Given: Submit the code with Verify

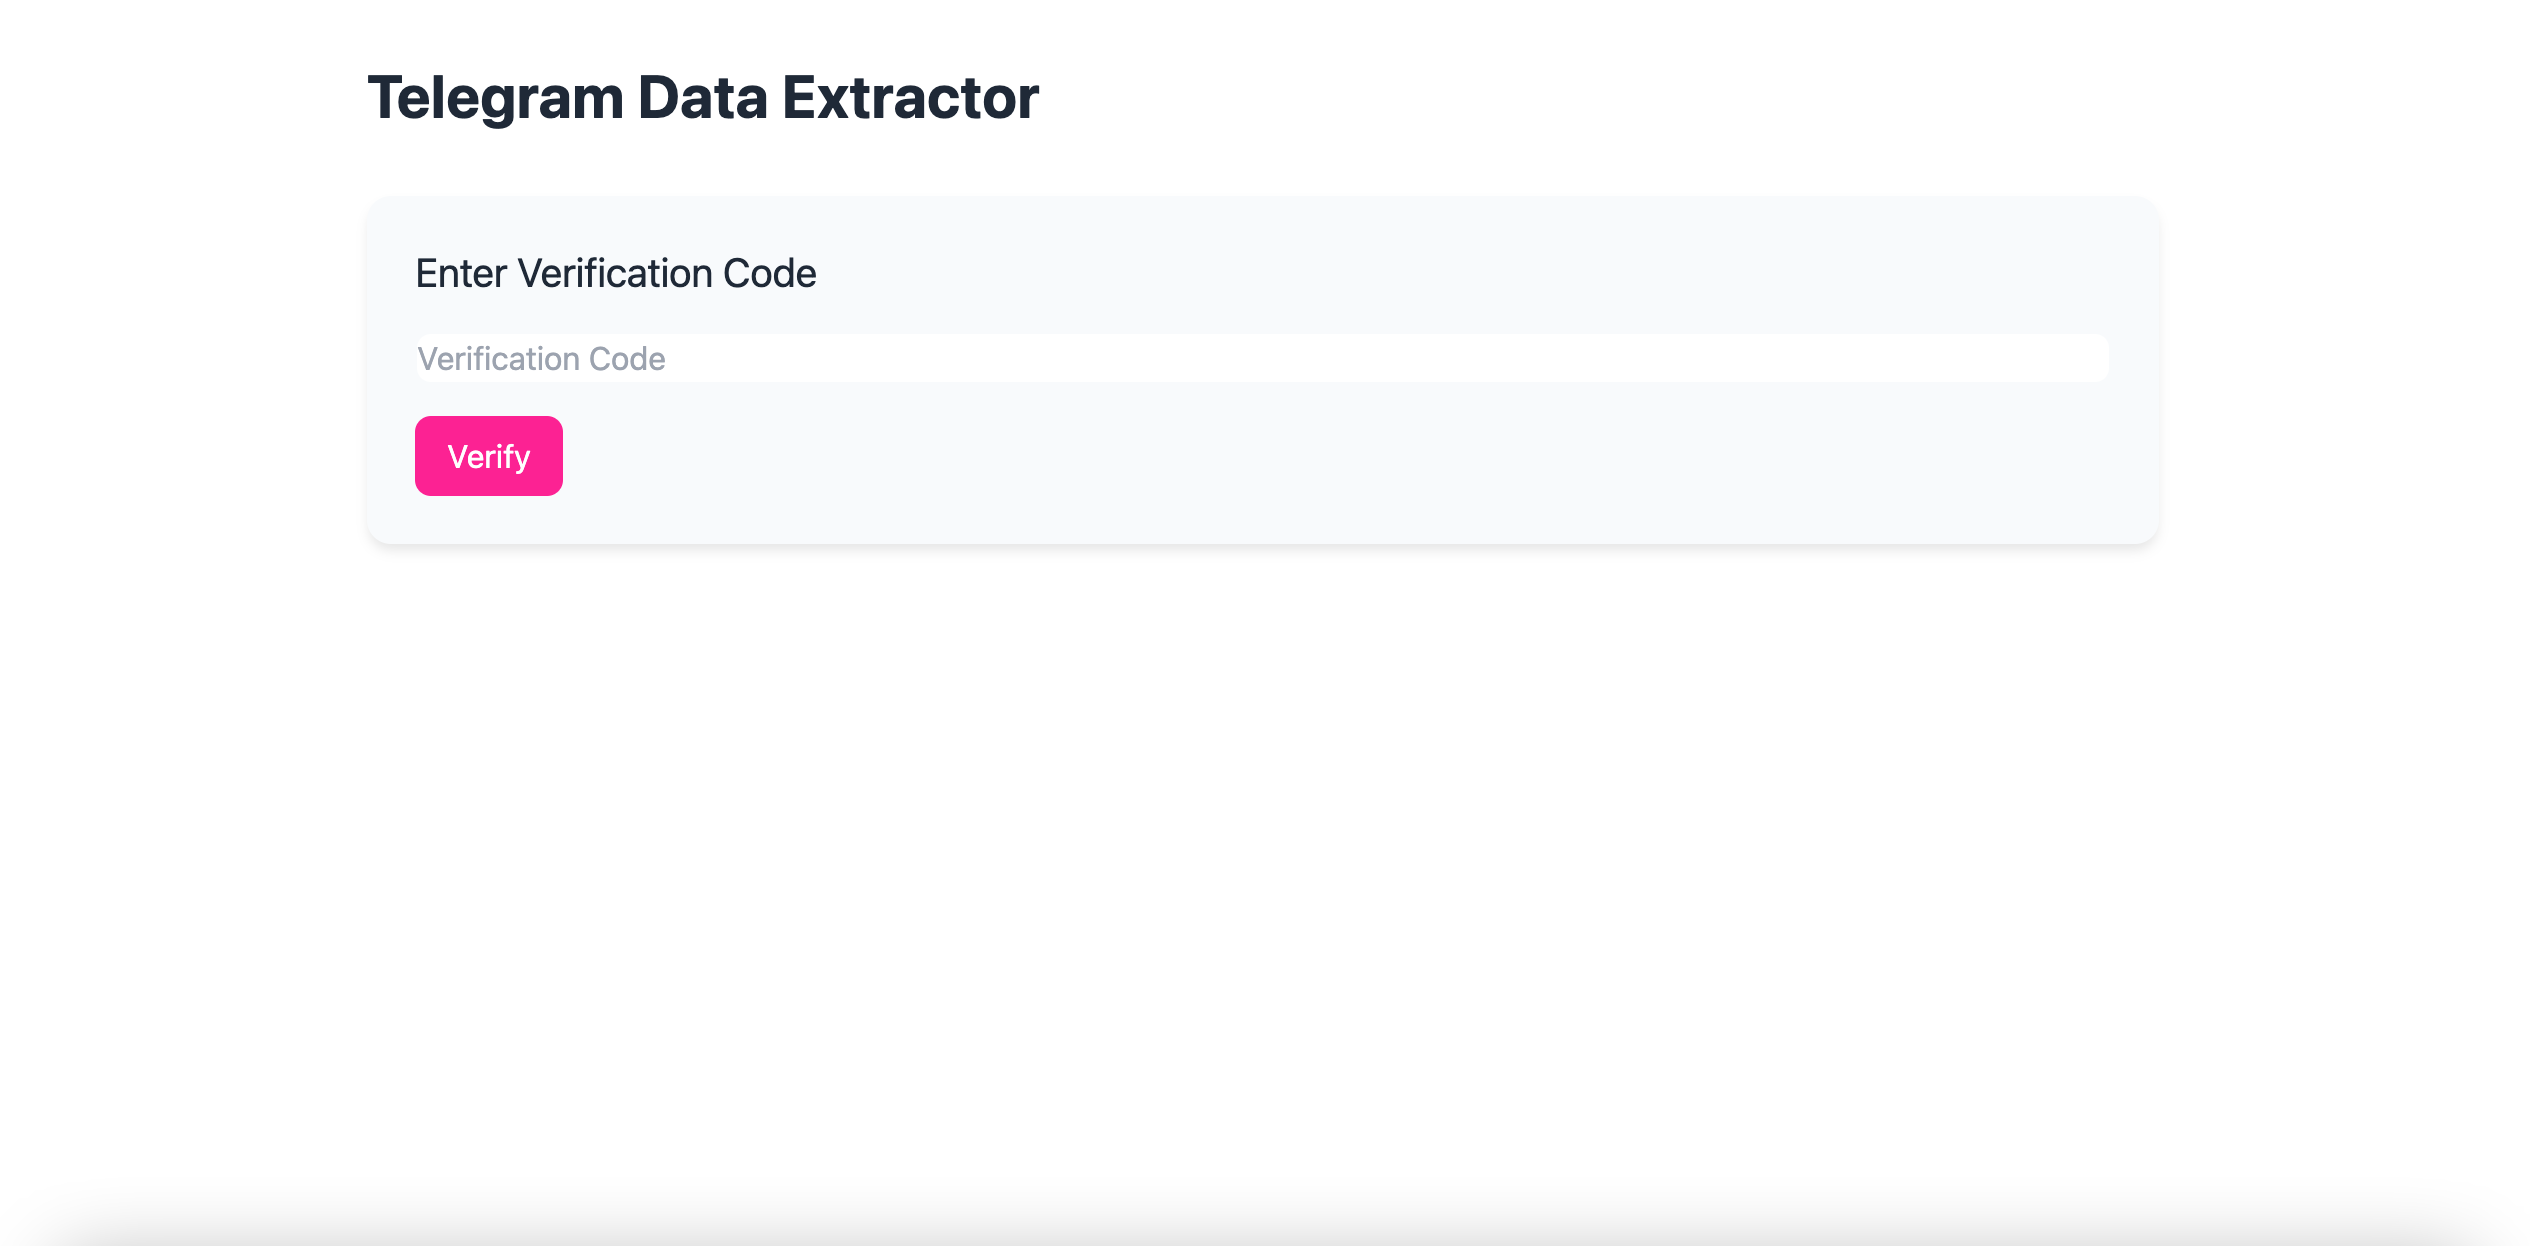Looking at the screenshot, I should click(x=488, y=456).
